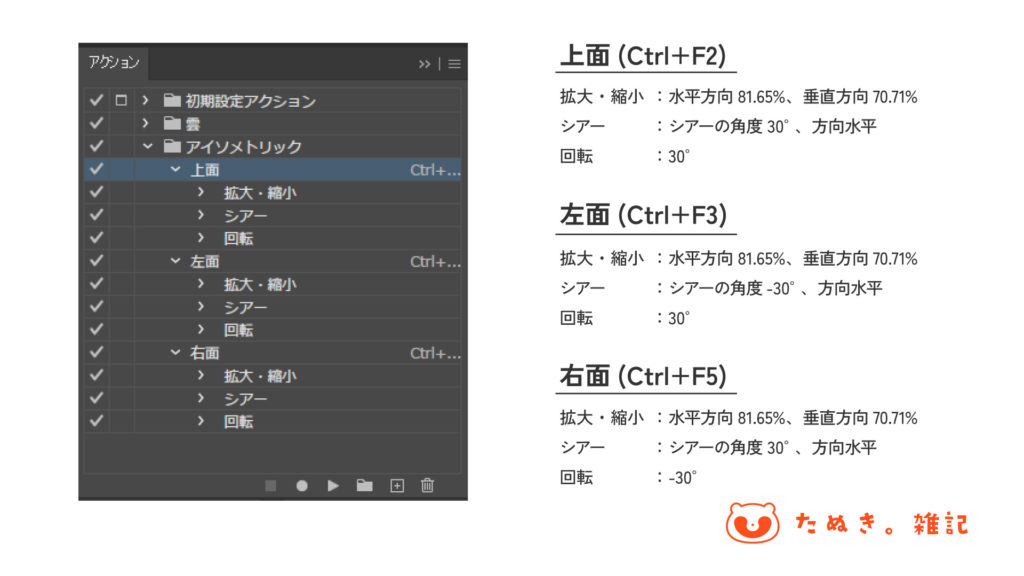Collapse the 左面 action steps
Screen dimensions: 1024x576
click(174, 262)
